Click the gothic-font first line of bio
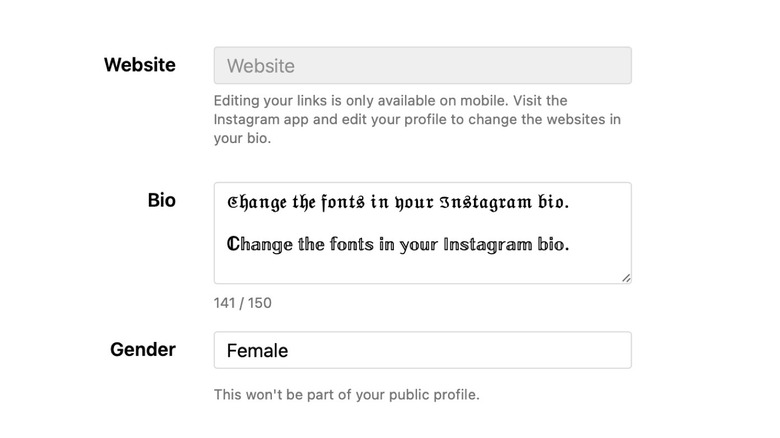 (397, 203)
